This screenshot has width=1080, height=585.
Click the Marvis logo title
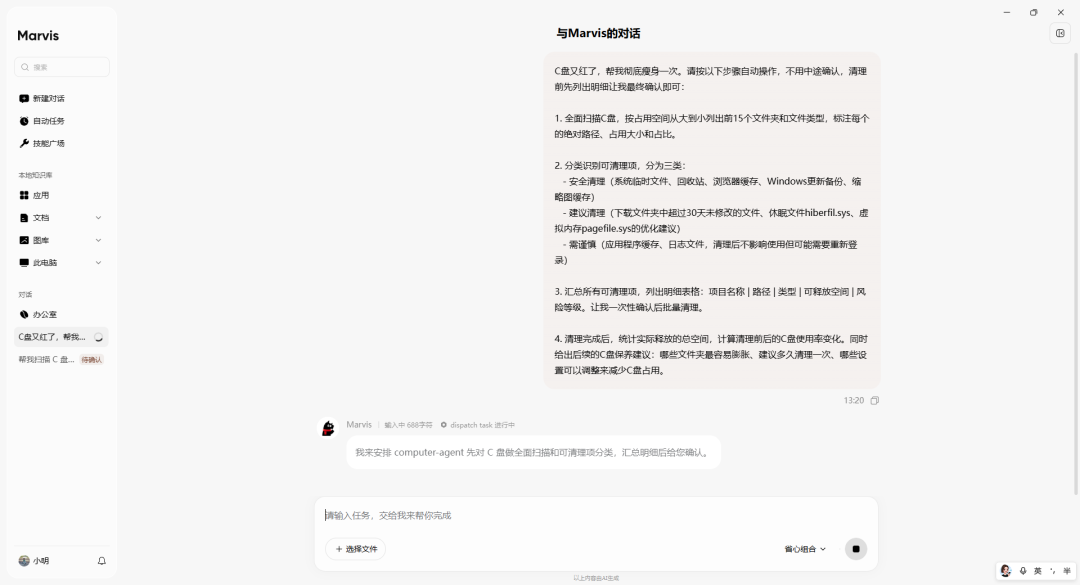coord(38,35)
